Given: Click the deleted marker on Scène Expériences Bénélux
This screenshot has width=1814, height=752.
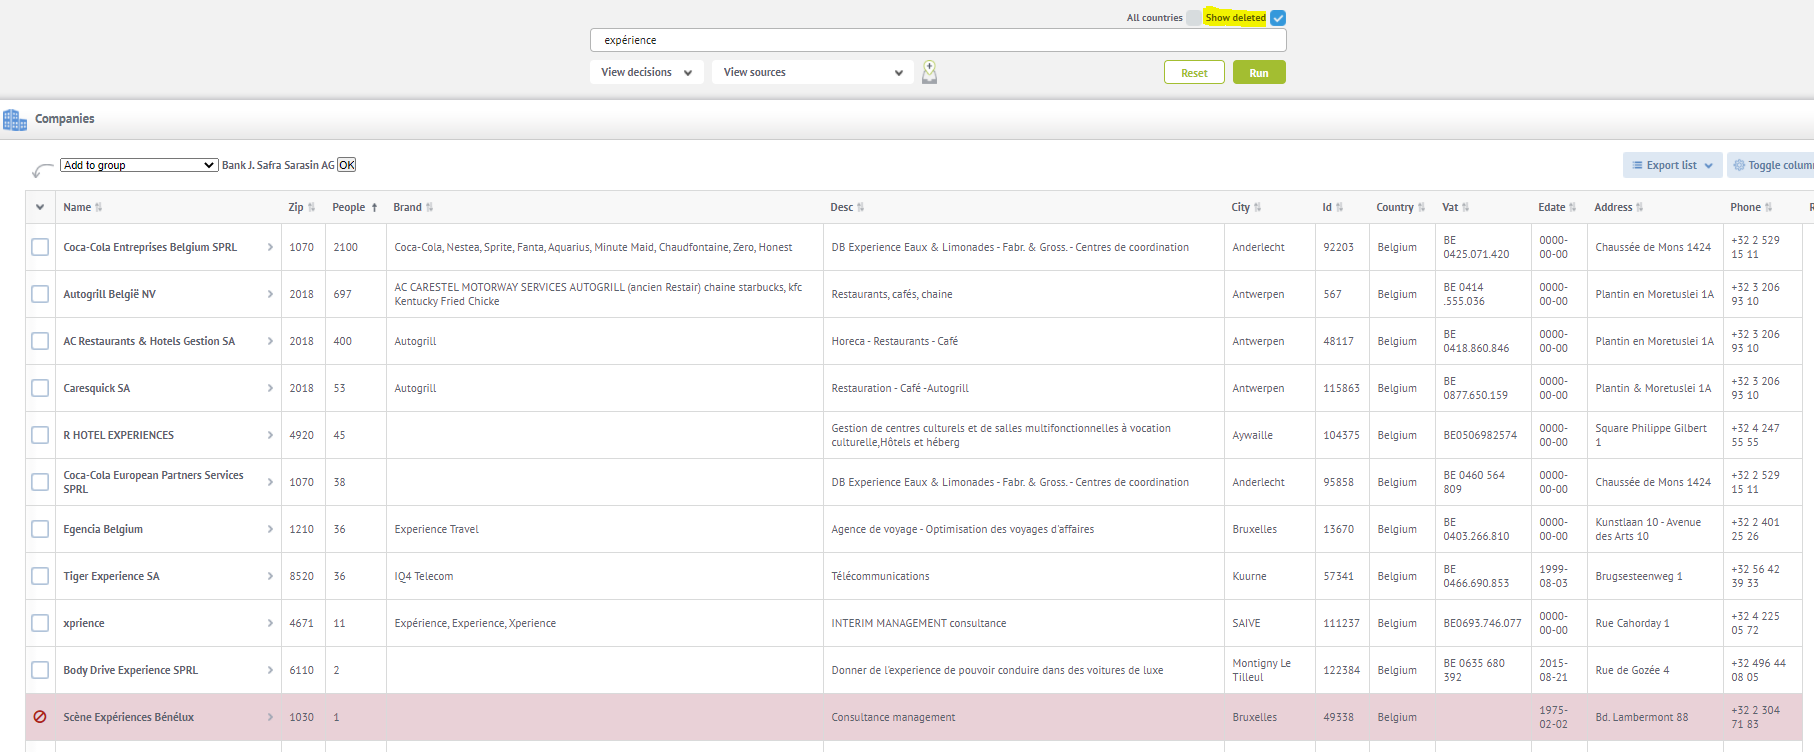Looking at the screenshot, I should (40, 717).
